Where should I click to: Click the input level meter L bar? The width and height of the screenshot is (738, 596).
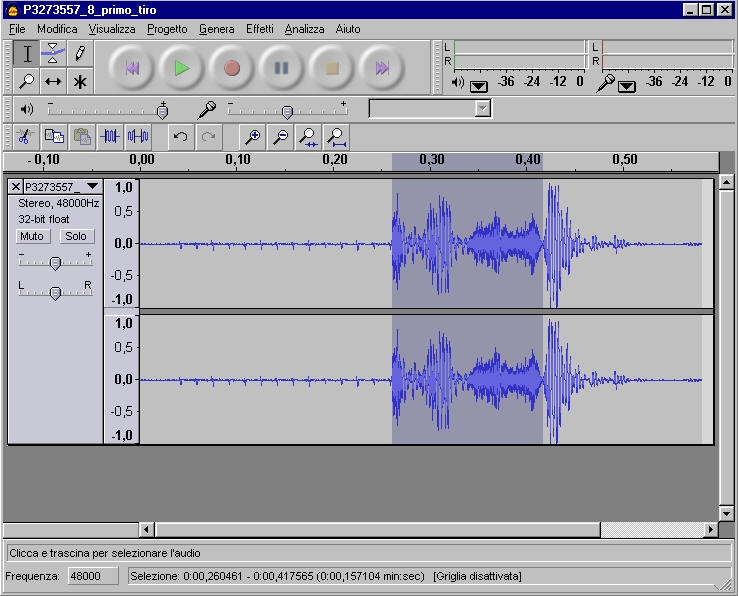point(667,47)
